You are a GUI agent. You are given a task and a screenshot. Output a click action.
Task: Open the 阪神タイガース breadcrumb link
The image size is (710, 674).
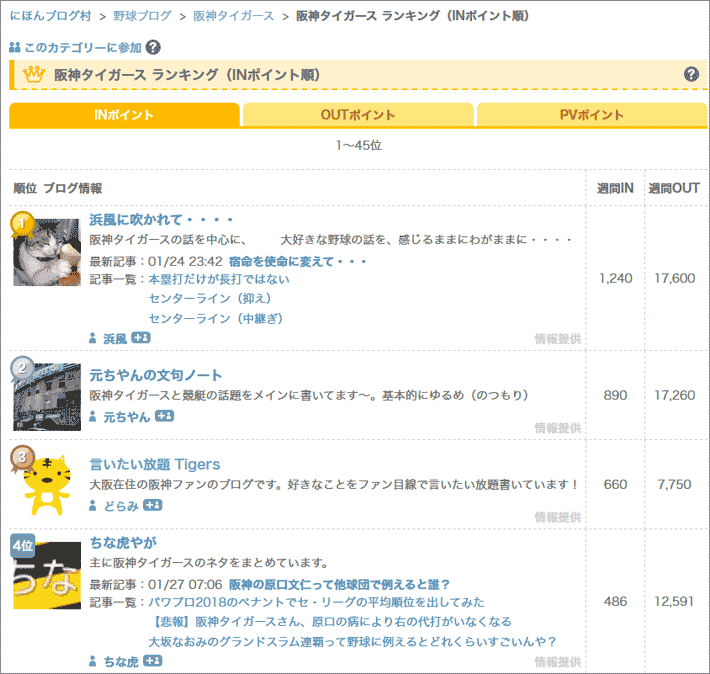pyautogui.click(x=234, y=16)
